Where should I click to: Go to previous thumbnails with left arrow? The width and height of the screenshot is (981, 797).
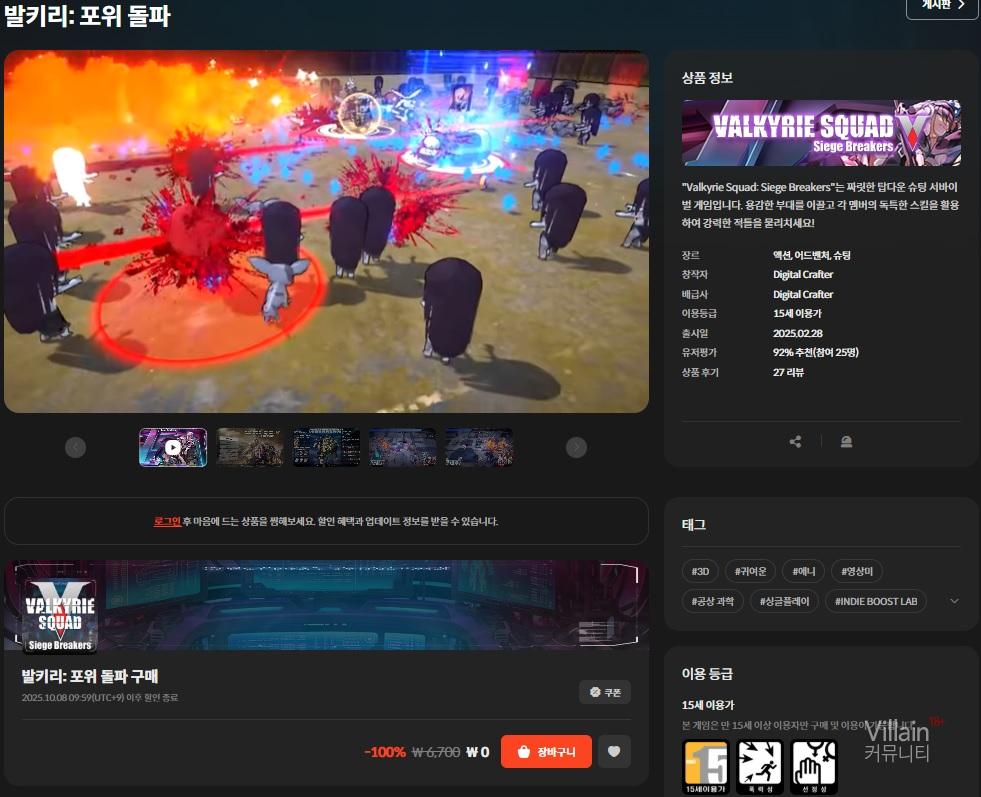[76, 447]
